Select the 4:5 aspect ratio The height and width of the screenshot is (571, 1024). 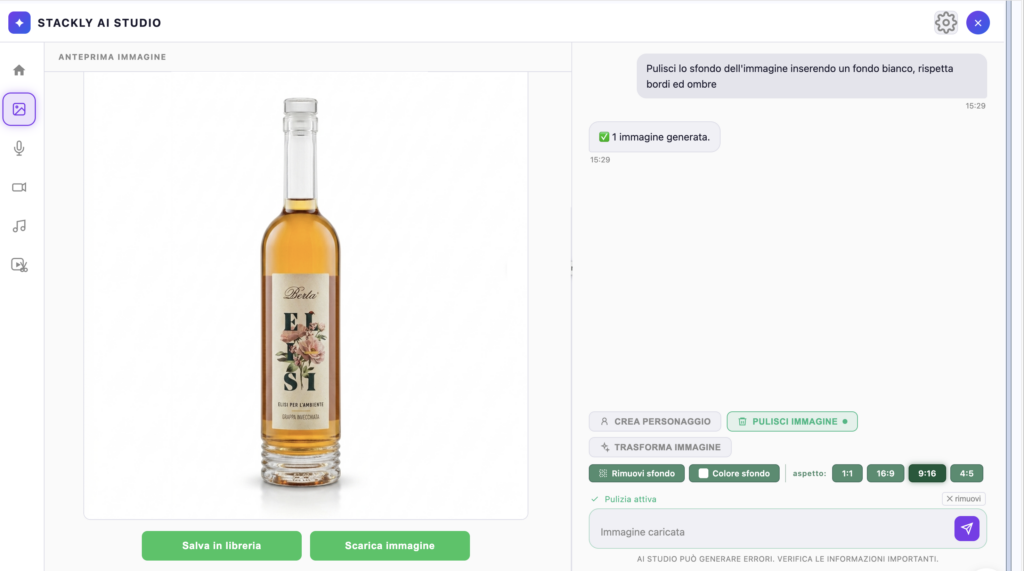(967, 474)
